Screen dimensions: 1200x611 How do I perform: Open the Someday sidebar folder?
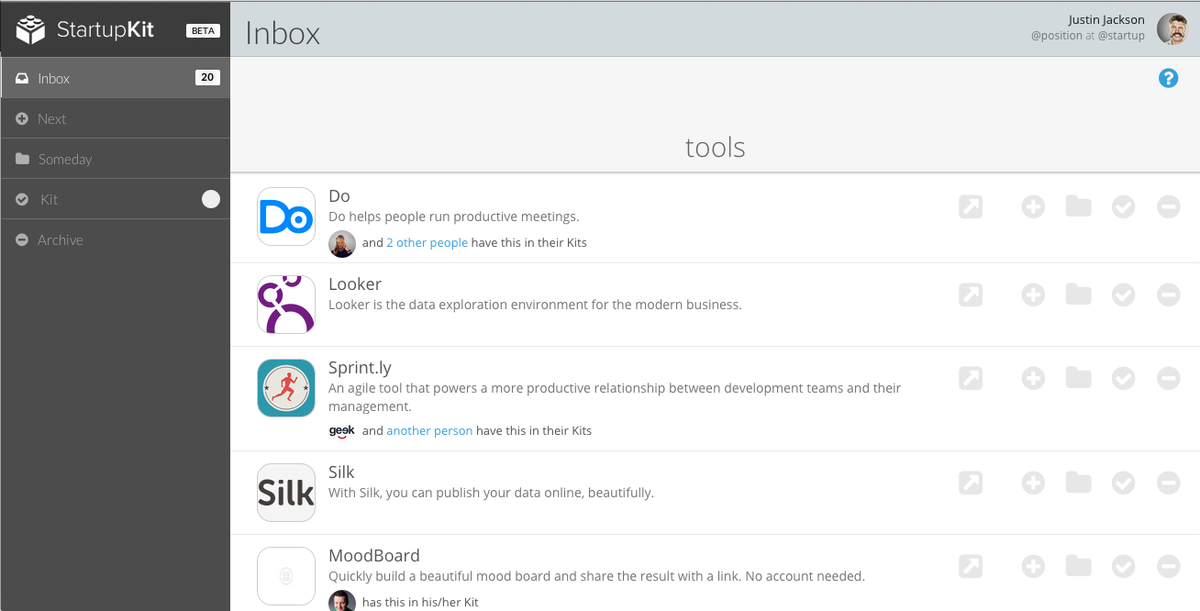64,160
